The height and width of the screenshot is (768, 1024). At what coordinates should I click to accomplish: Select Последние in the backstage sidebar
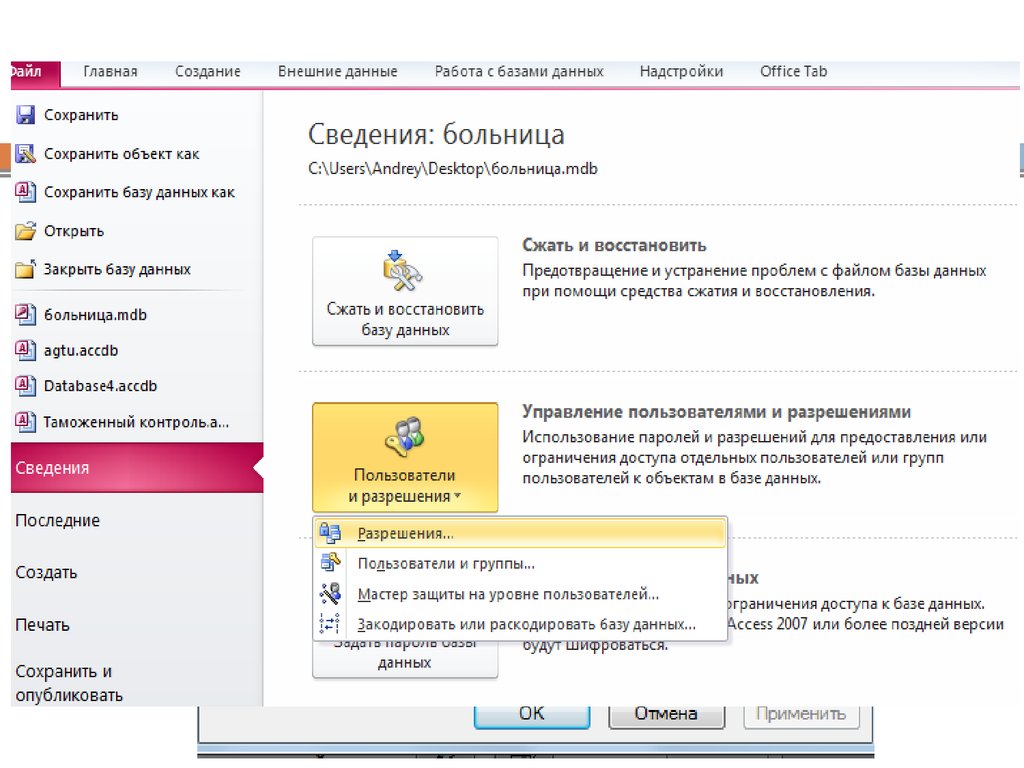click(x=58, y=521)
